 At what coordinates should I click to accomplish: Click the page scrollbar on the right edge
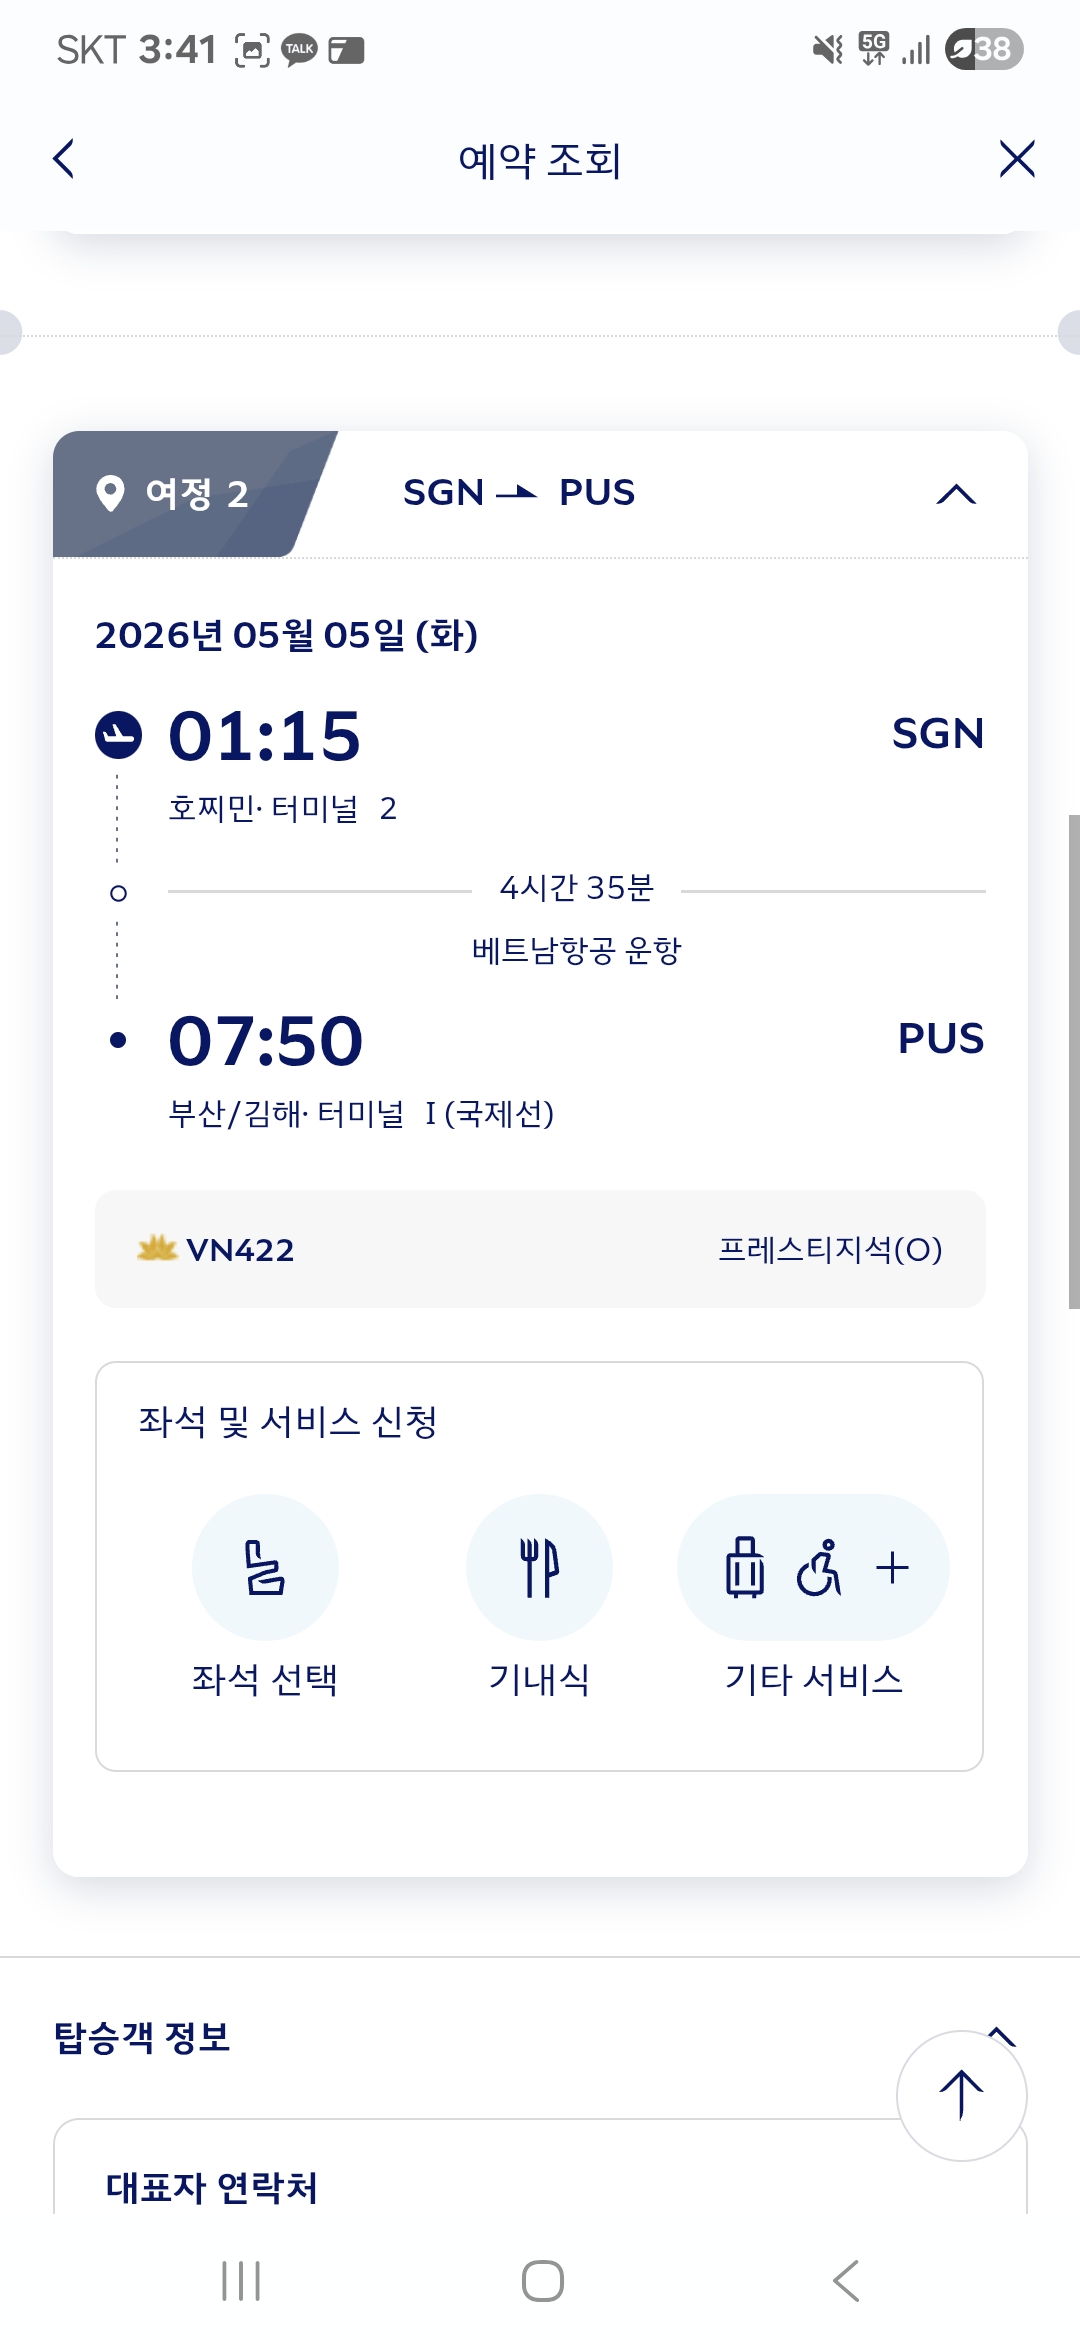click(x=1073, y=1060)
